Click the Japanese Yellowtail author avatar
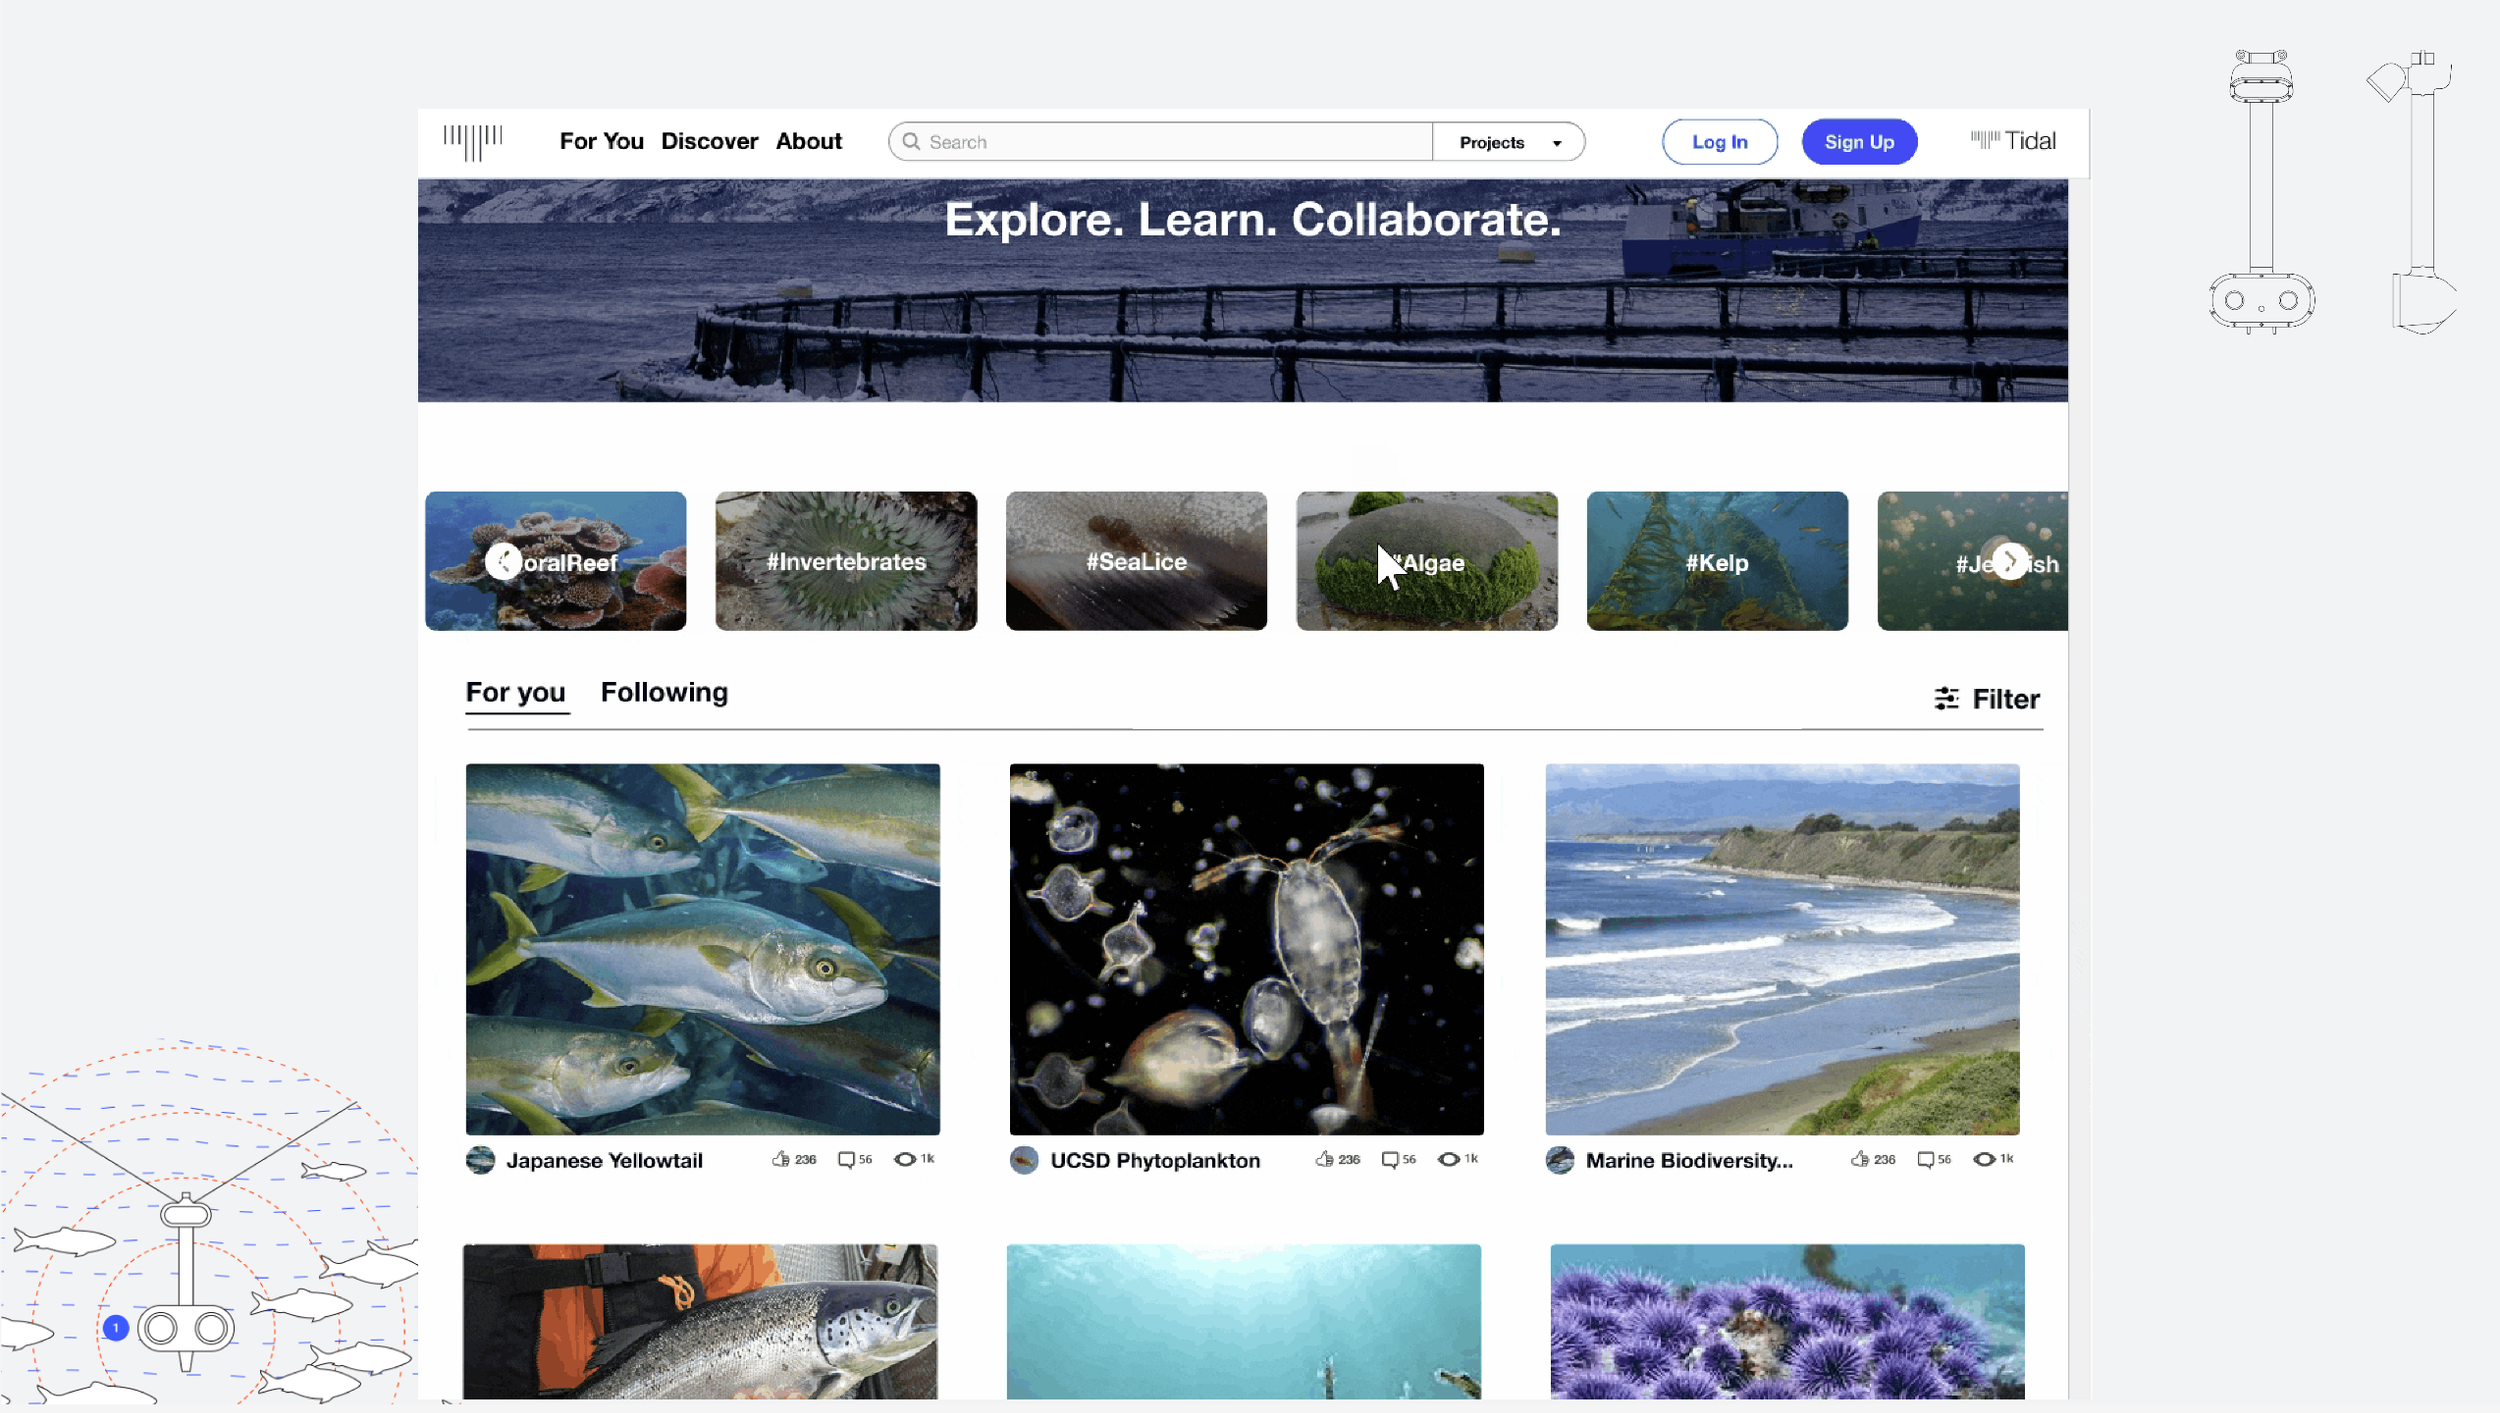 pos(481,1160)
